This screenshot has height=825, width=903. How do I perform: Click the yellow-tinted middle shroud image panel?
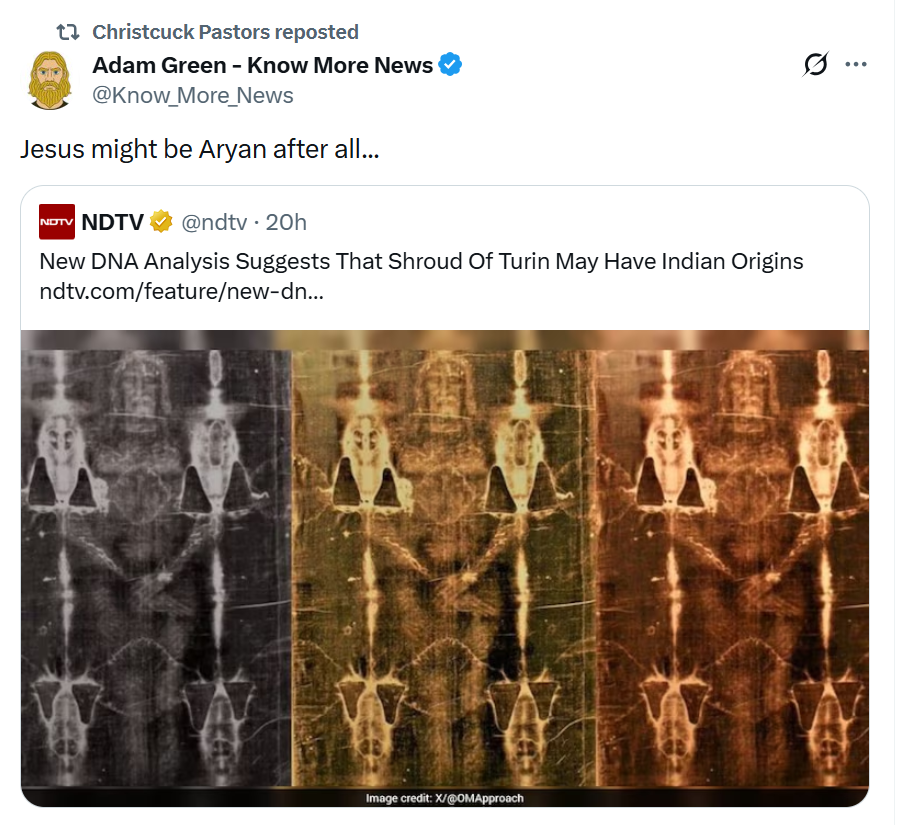click(443, 560)
